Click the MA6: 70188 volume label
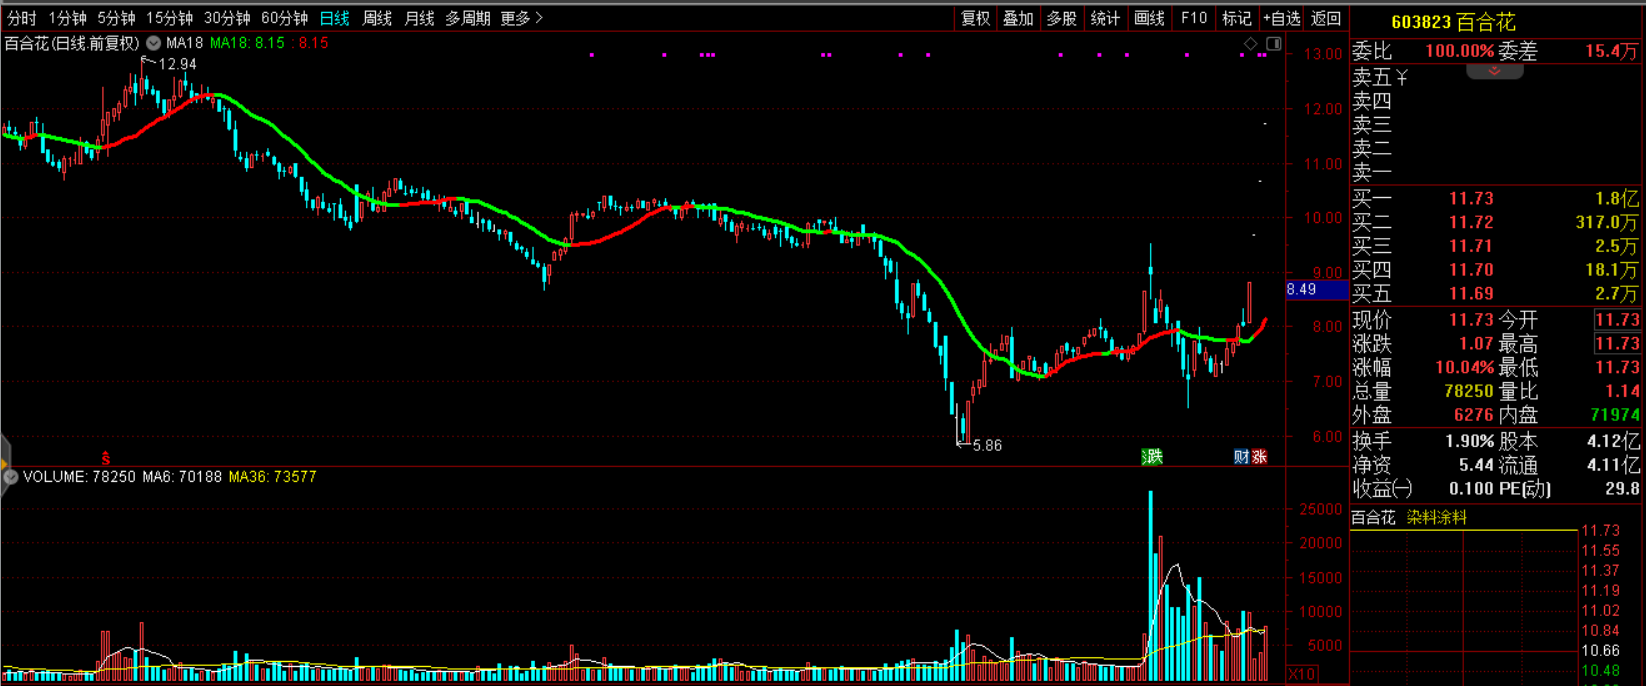This screenshot has width=1646, height=686. point(182,477)
